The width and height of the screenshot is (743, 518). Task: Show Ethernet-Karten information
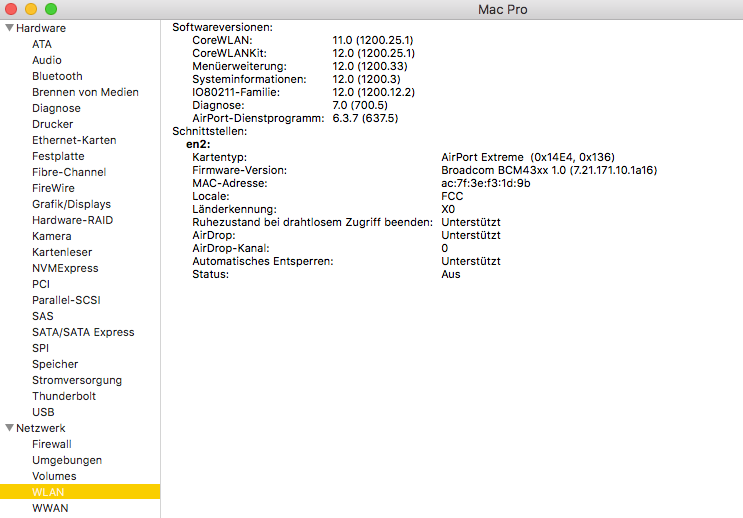[x=74, y=140]
